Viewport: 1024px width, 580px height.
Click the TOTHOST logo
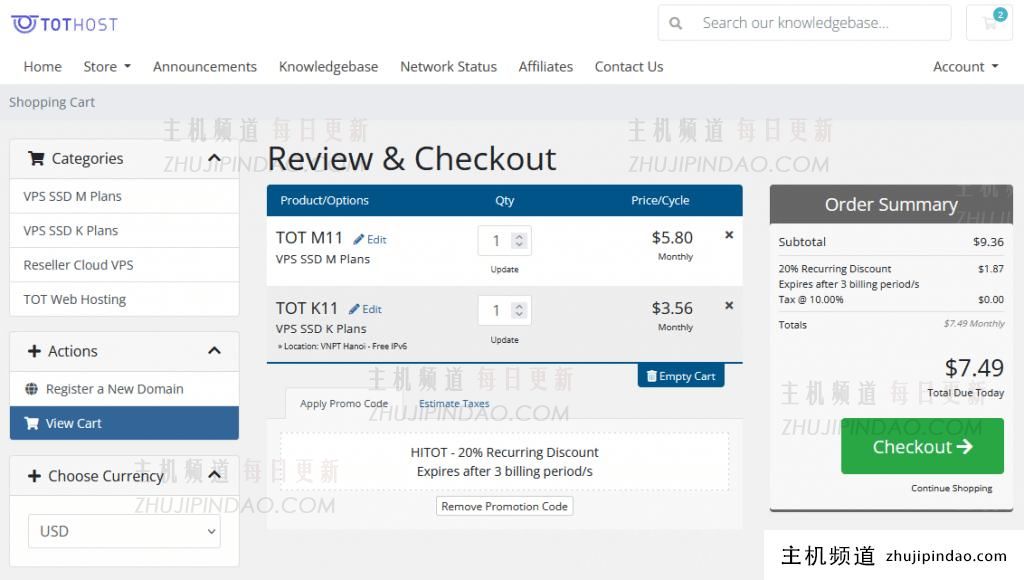click(x=65, y=24)
